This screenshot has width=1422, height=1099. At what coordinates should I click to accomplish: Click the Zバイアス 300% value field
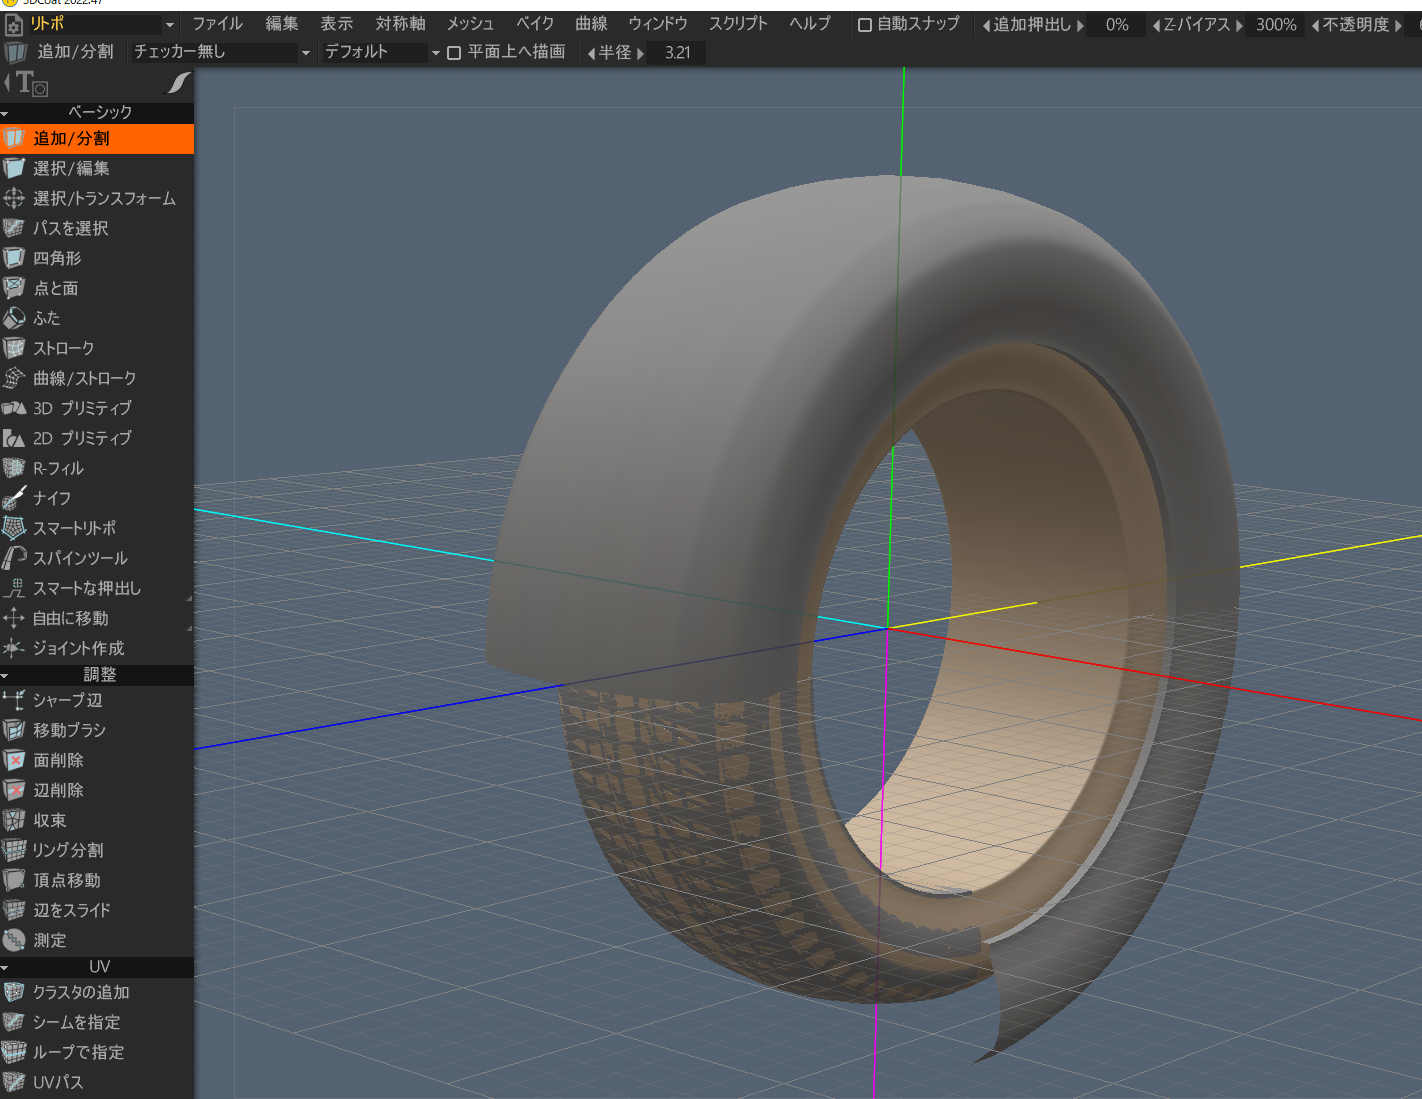tap(1276, 24)
